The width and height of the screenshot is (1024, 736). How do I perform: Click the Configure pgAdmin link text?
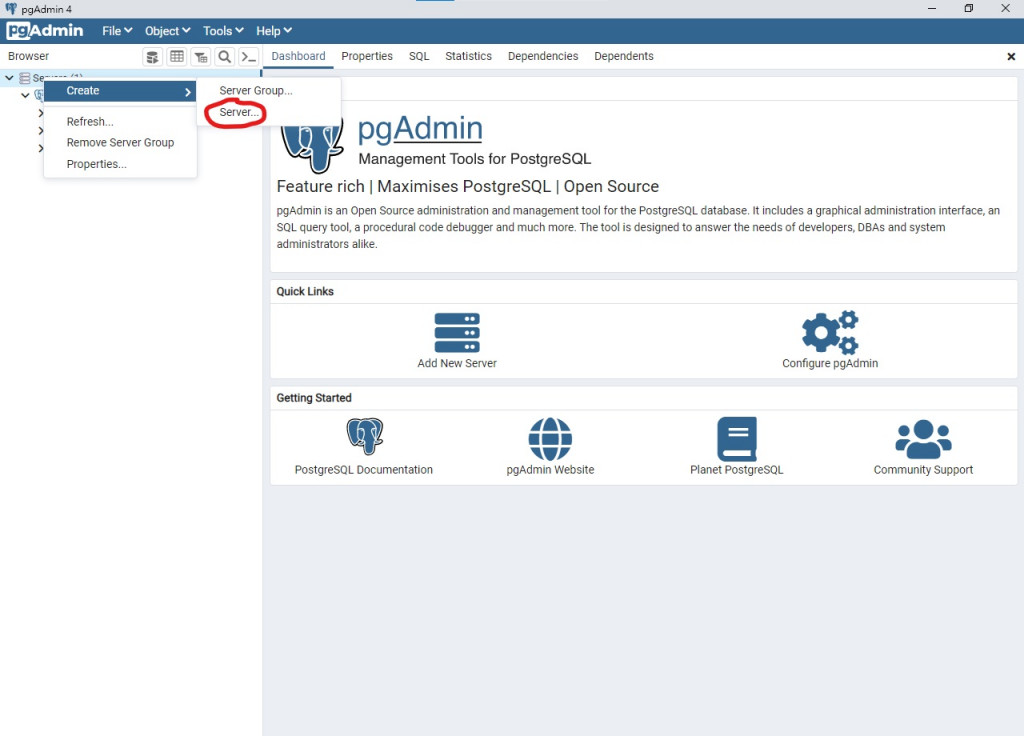point(830,363)
